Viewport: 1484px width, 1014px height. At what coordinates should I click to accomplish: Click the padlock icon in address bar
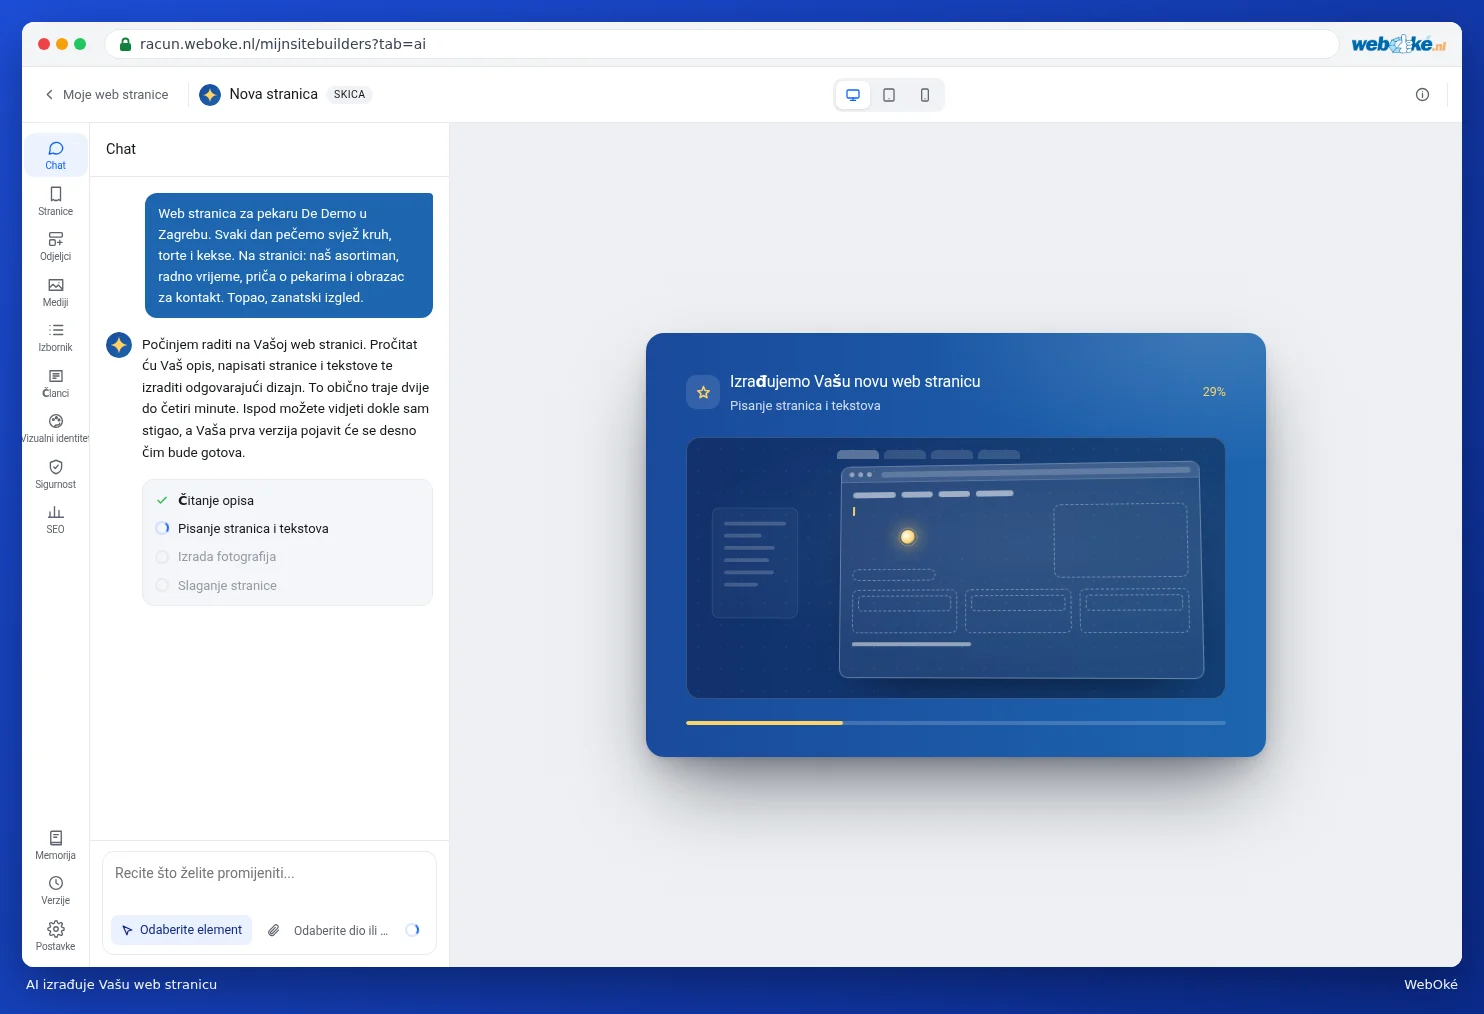[x=125, y=44]
